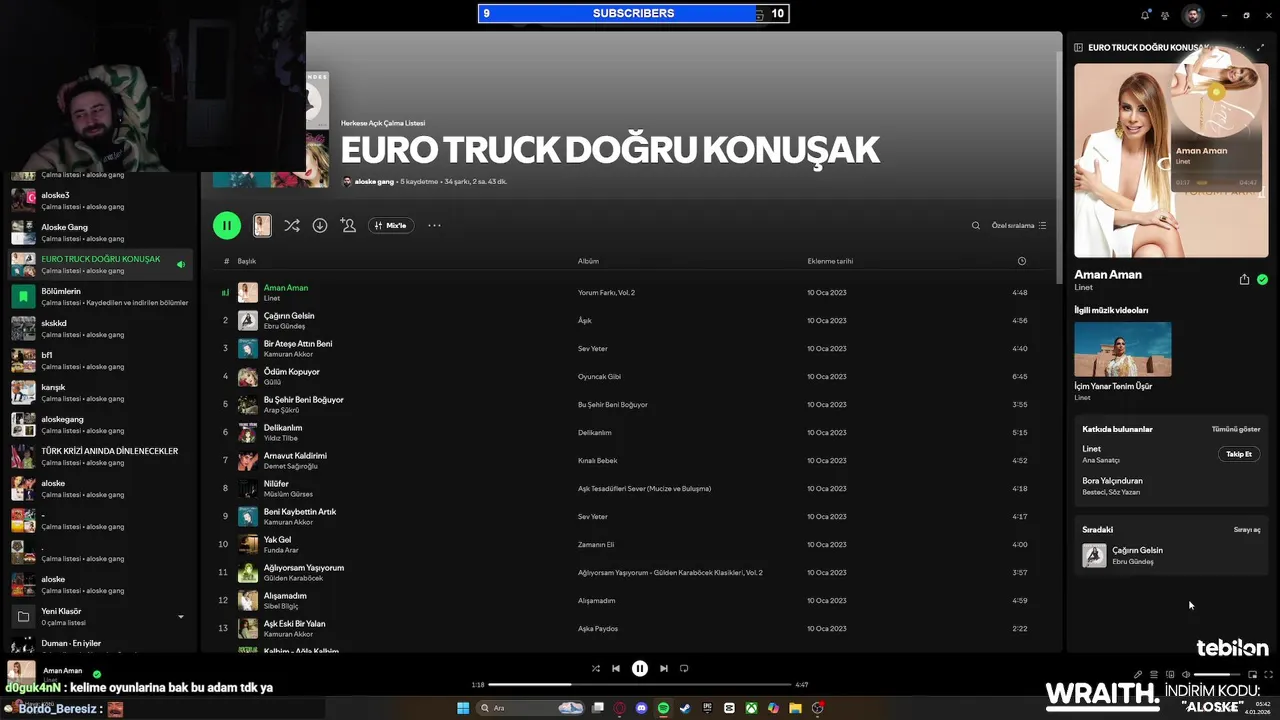
Task: Open the Aloske Gang playlist in the sidebar
Action: (98, 232)
